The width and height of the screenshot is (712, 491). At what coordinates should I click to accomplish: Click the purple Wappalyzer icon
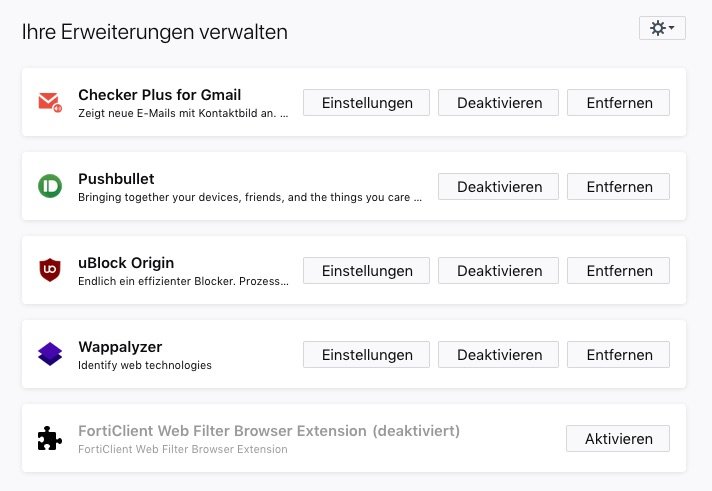coord(49,354)
